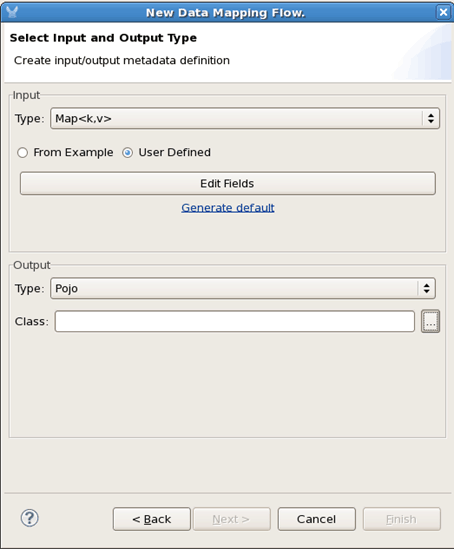
Task: Go to previous page with Back button
Action: pos(152,519)
